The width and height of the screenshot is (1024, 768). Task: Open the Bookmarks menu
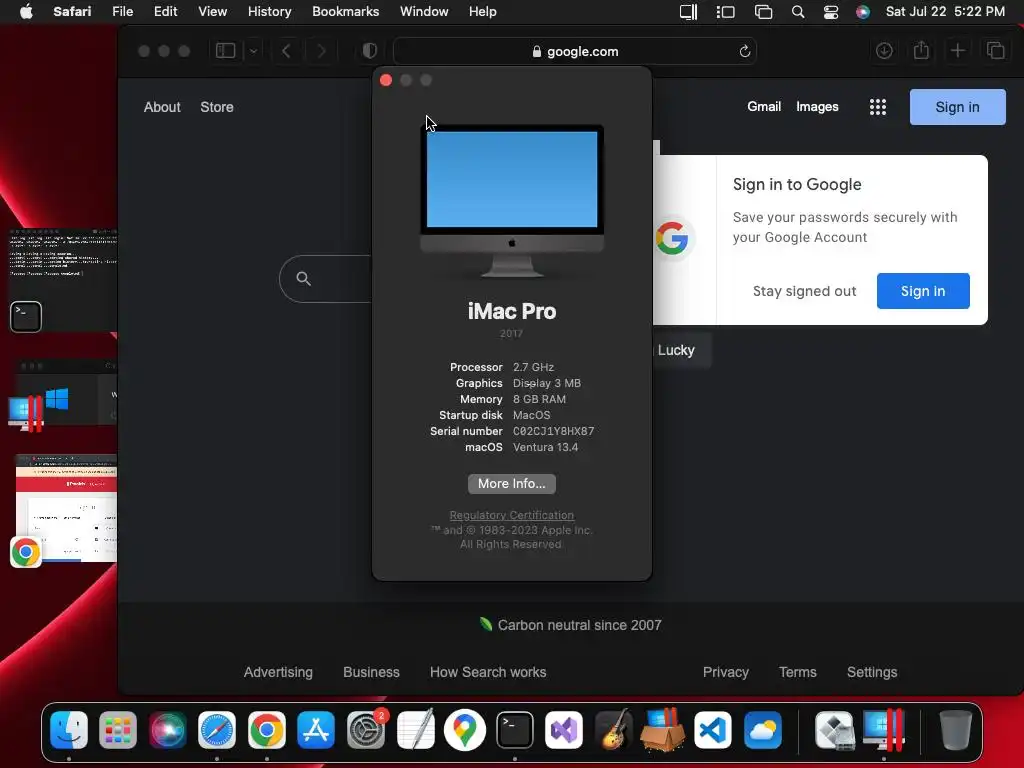pyautogui.click(x=345, y=12)
